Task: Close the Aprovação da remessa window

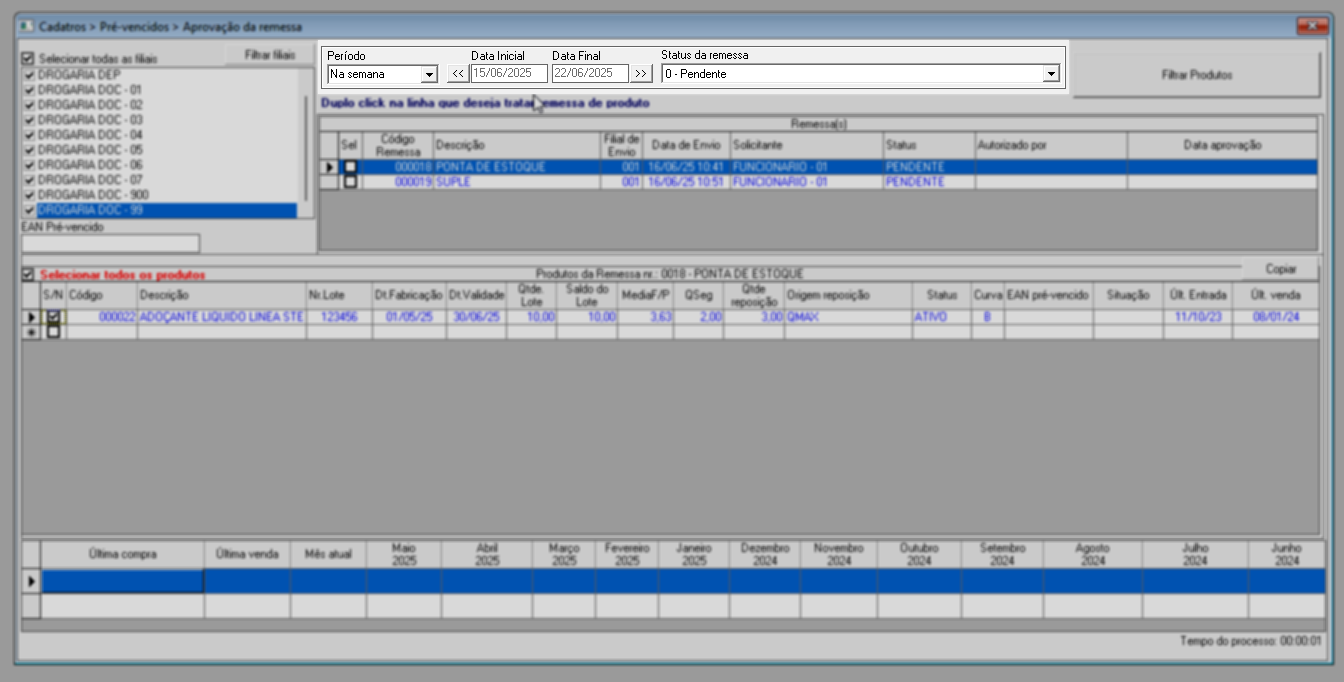Action: 1310,27
